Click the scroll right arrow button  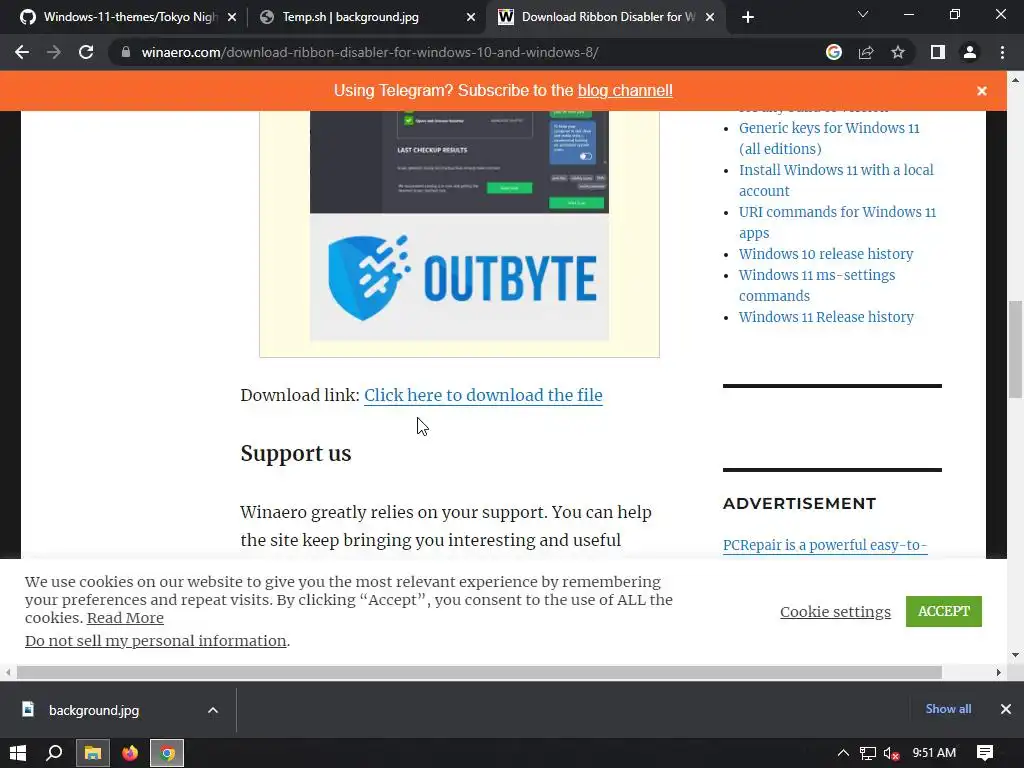pyautogui.click(x=999, y=672)
